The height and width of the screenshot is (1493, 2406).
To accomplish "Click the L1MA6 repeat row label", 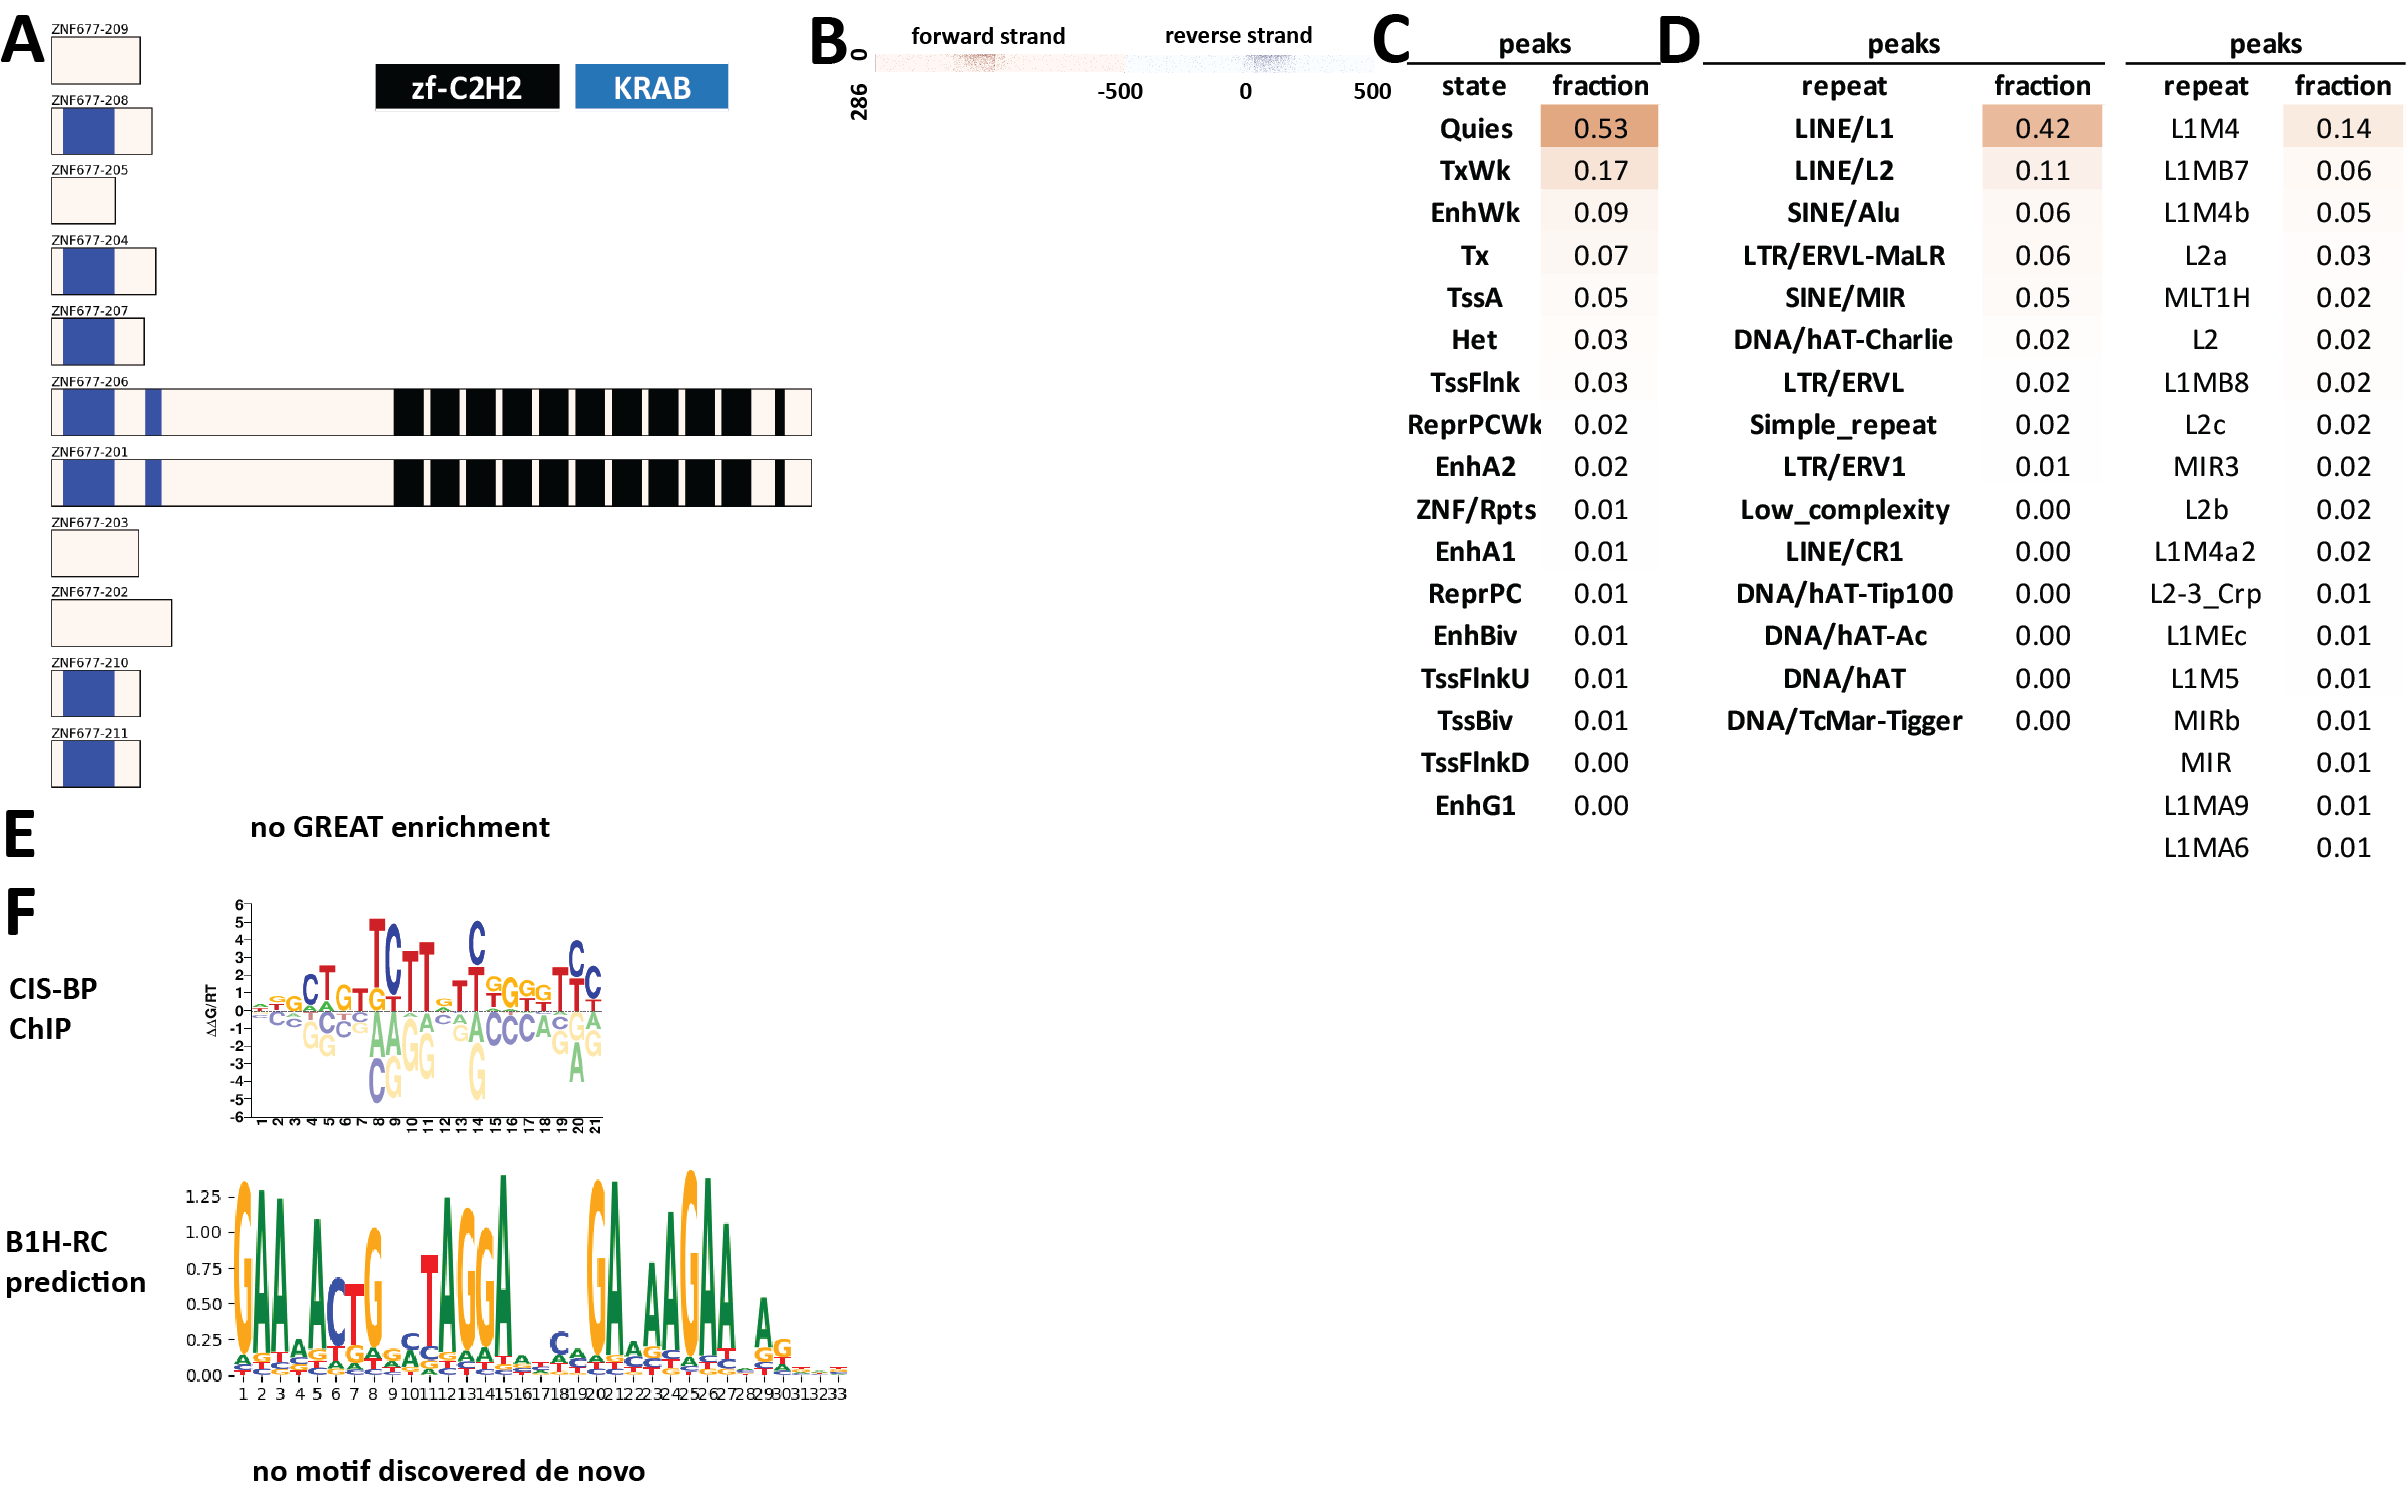I will pos(2205,848).
